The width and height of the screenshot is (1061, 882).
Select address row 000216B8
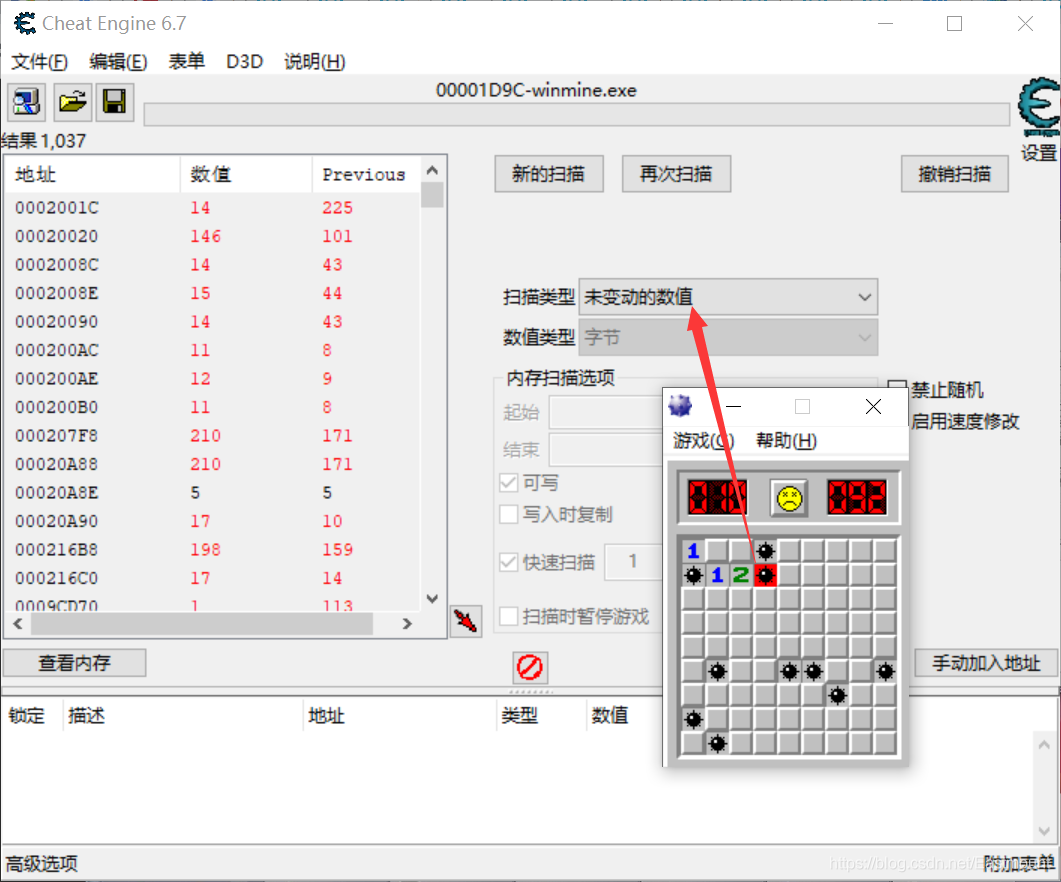pyautogui.click(x=212, y=550)
